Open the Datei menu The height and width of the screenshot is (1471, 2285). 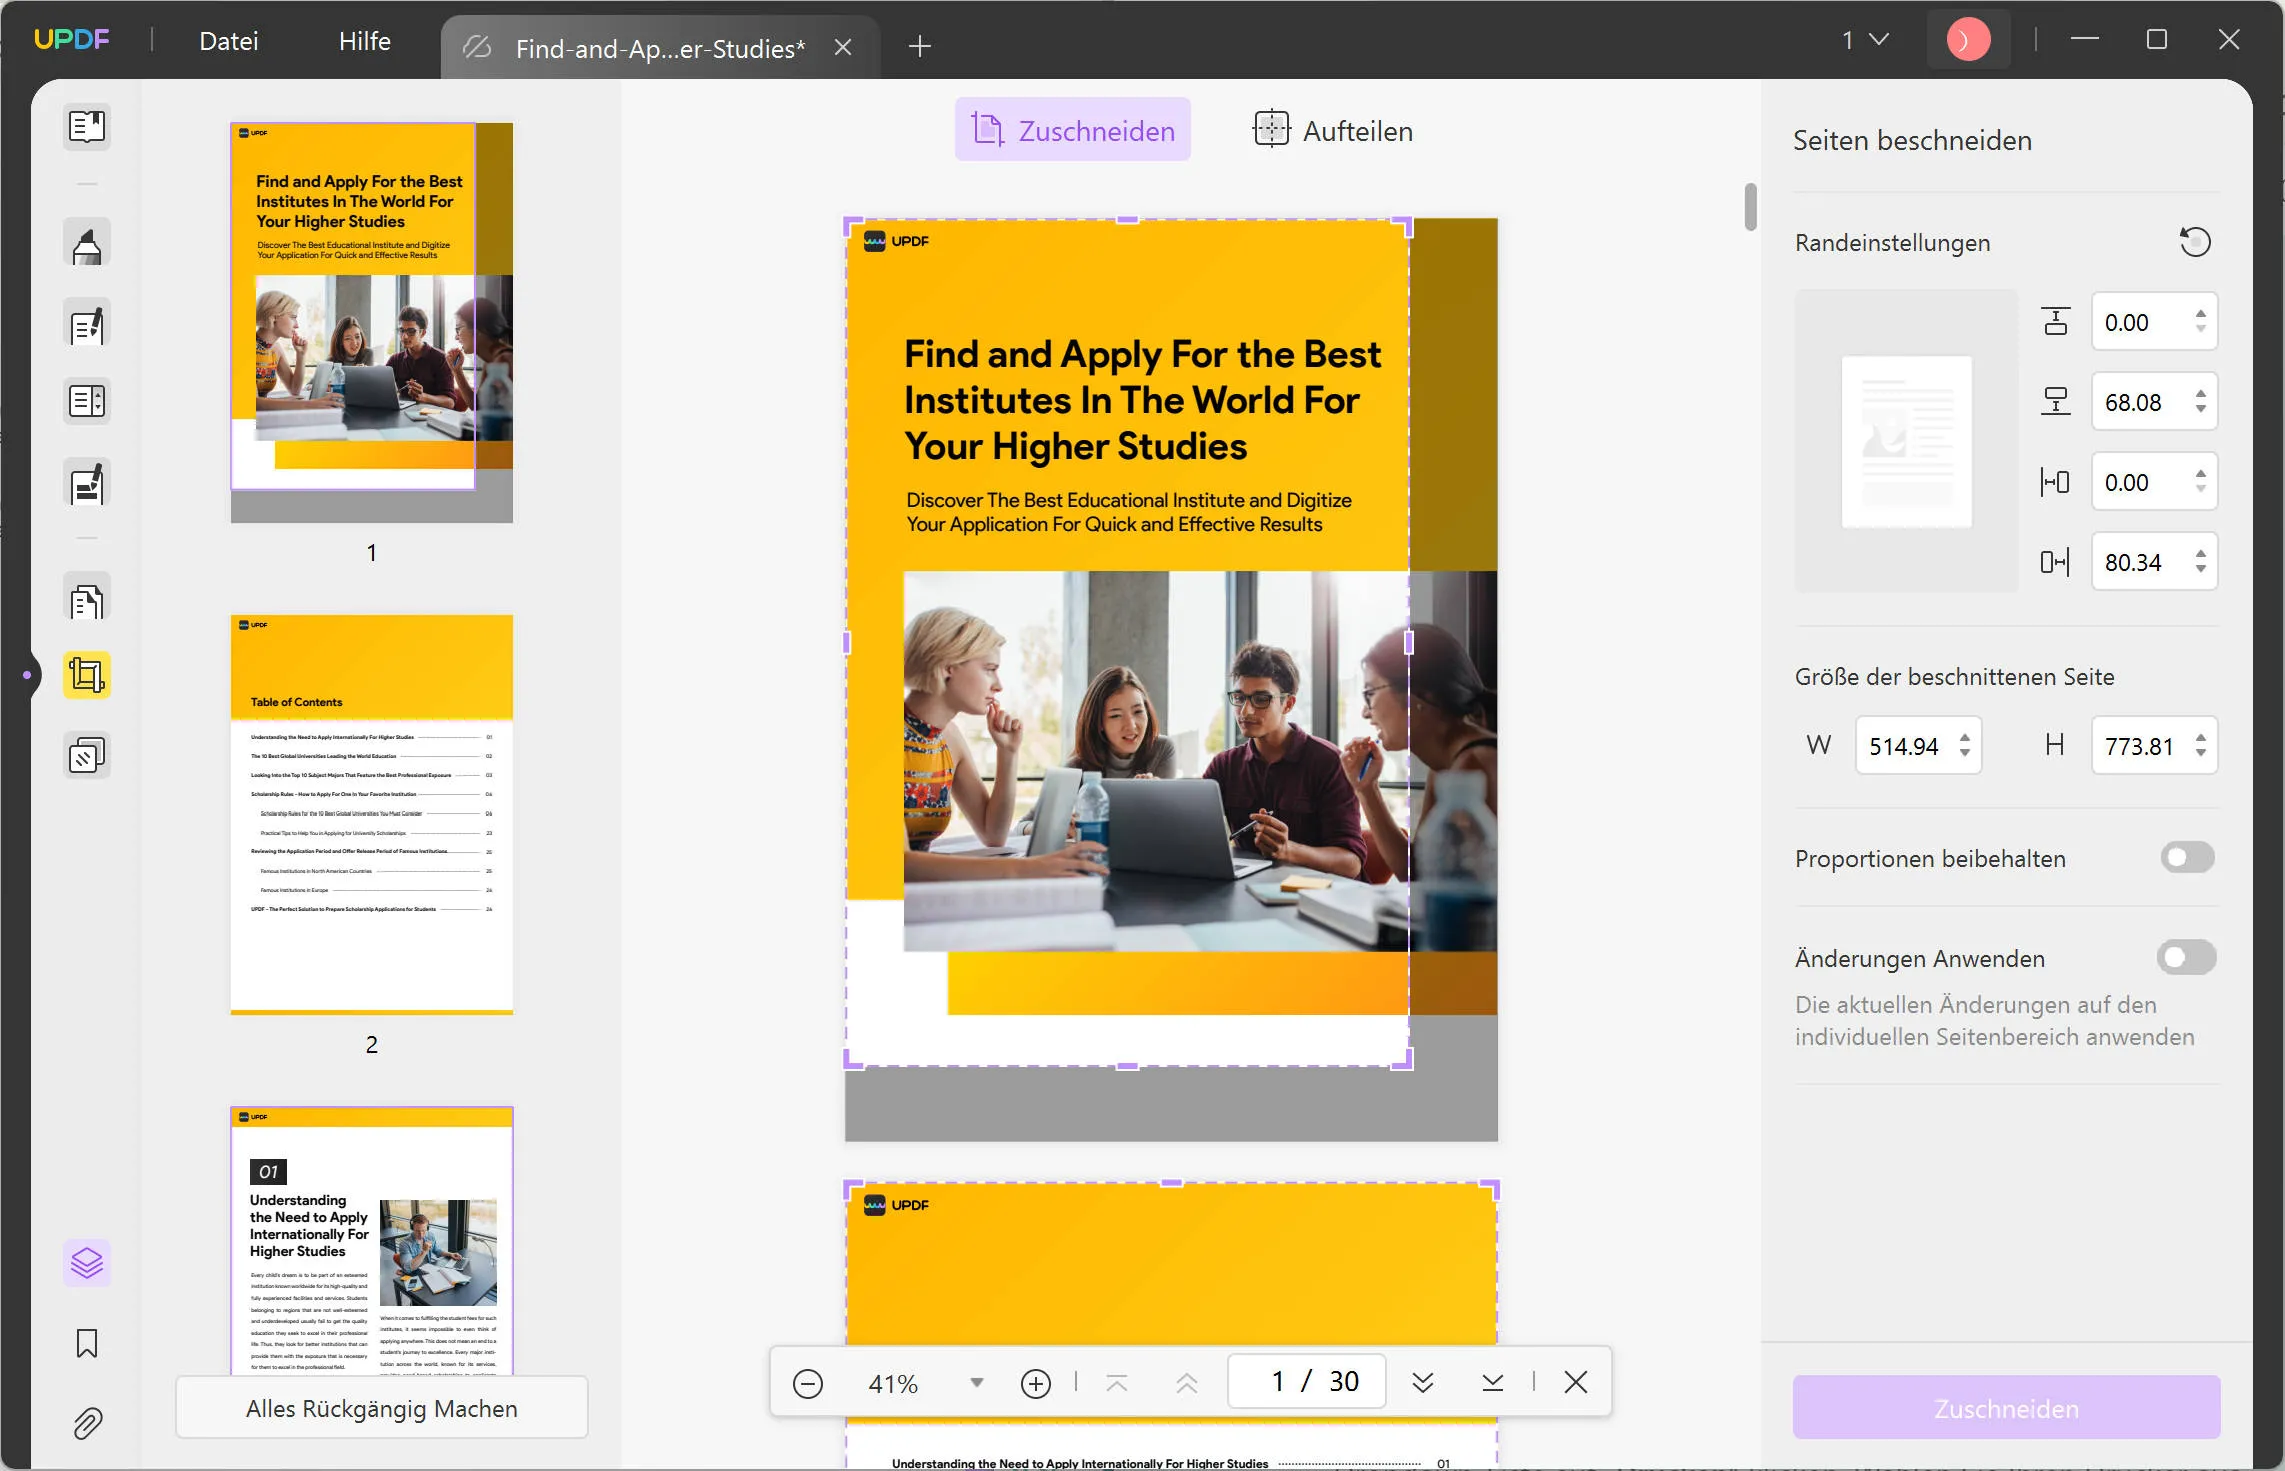[228, 41]
